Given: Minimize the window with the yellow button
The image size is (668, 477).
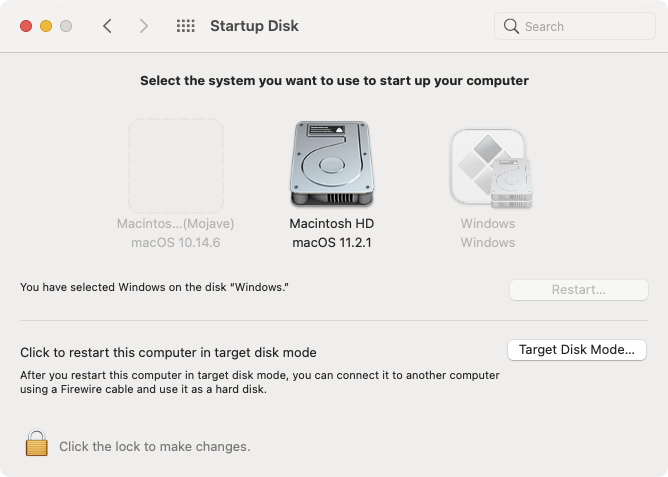Looking at the screenshot, I should pyautogui.click(x=46, y=26).
